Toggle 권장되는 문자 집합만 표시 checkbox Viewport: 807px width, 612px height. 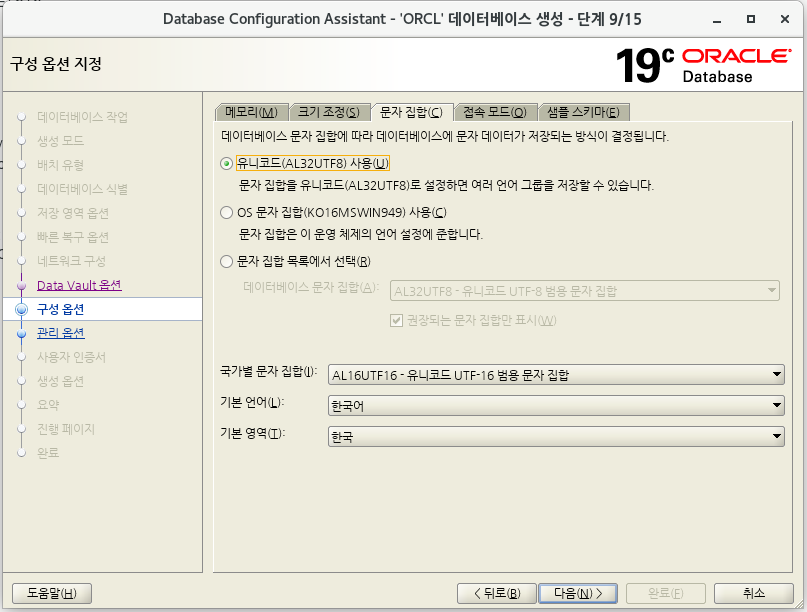(x=396, y=321)
